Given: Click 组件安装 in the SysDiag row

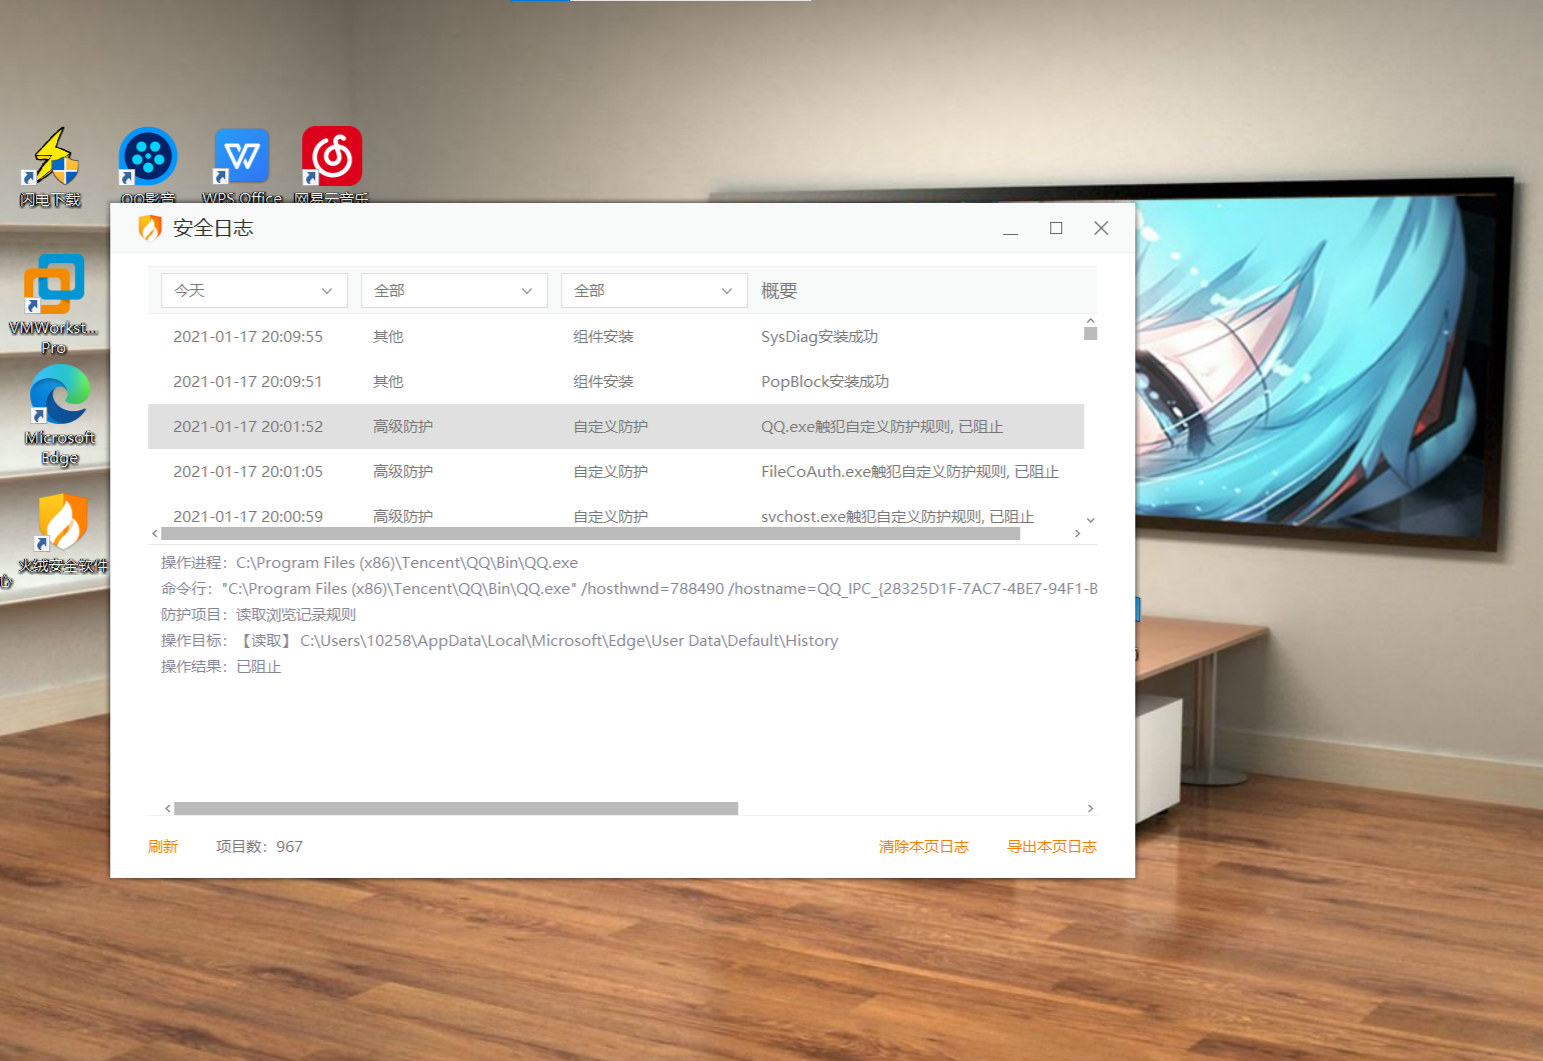Looking at the screenshot, I should tap(603, 337).
